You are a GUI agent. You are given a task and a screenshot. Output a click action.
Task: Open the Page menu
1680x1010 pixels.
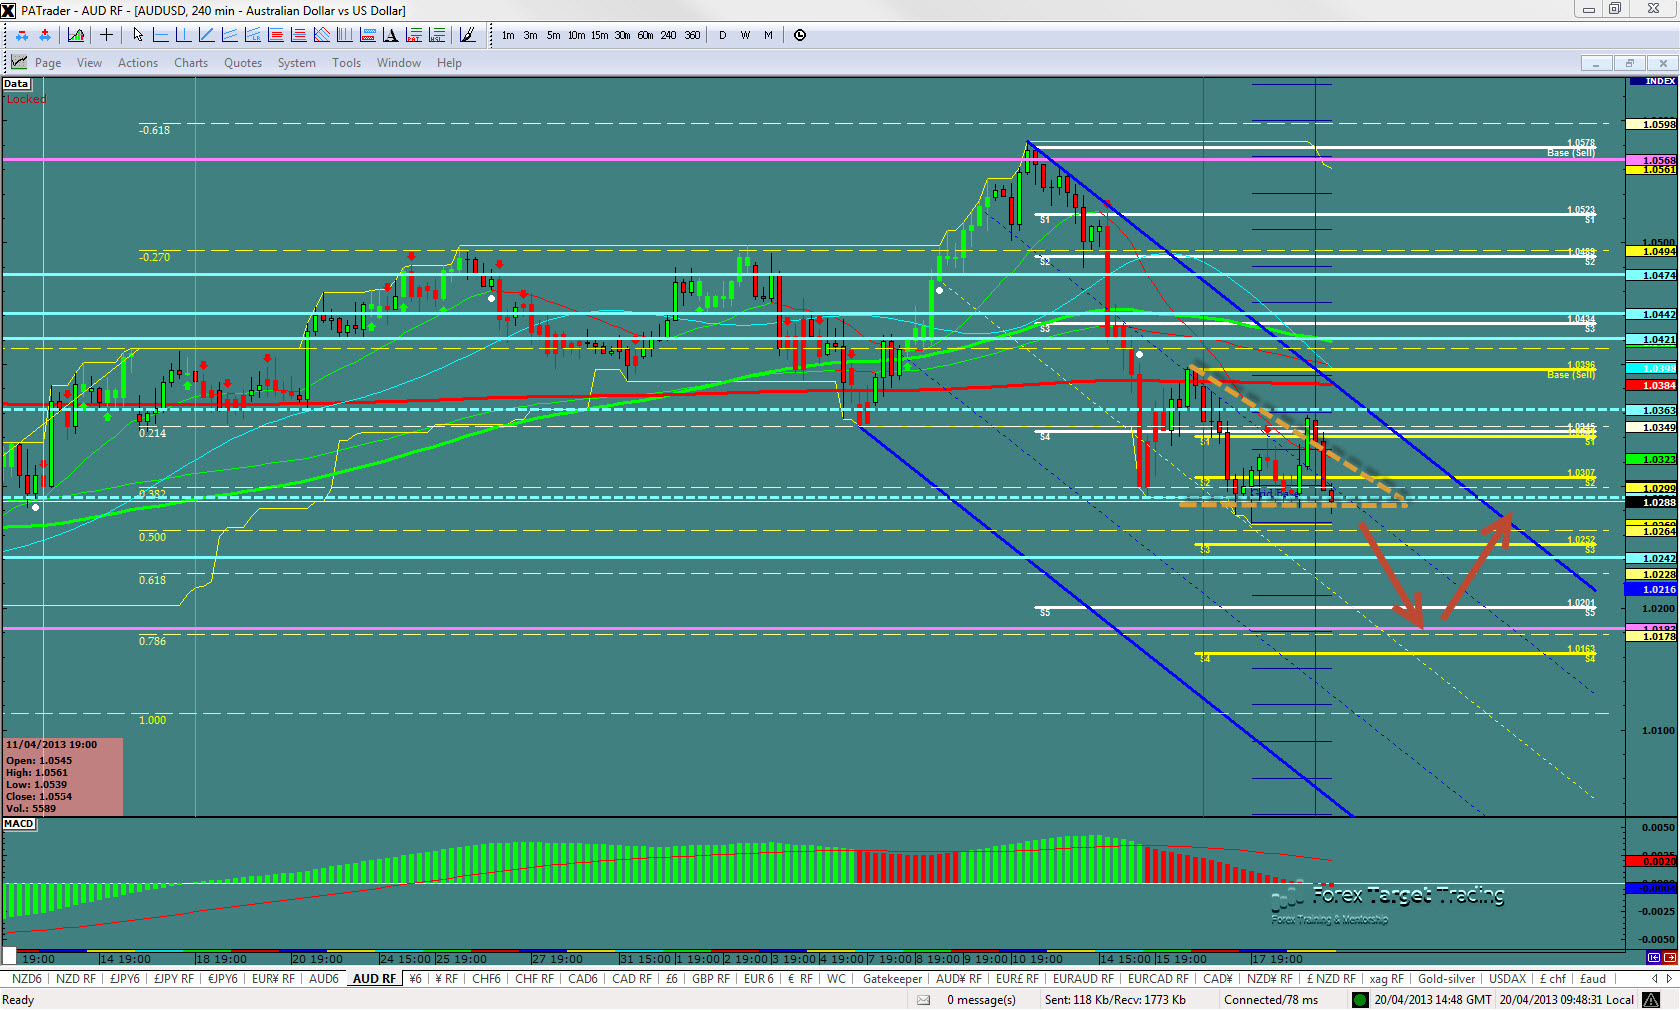pyautogui.click(x=48, y=63)
